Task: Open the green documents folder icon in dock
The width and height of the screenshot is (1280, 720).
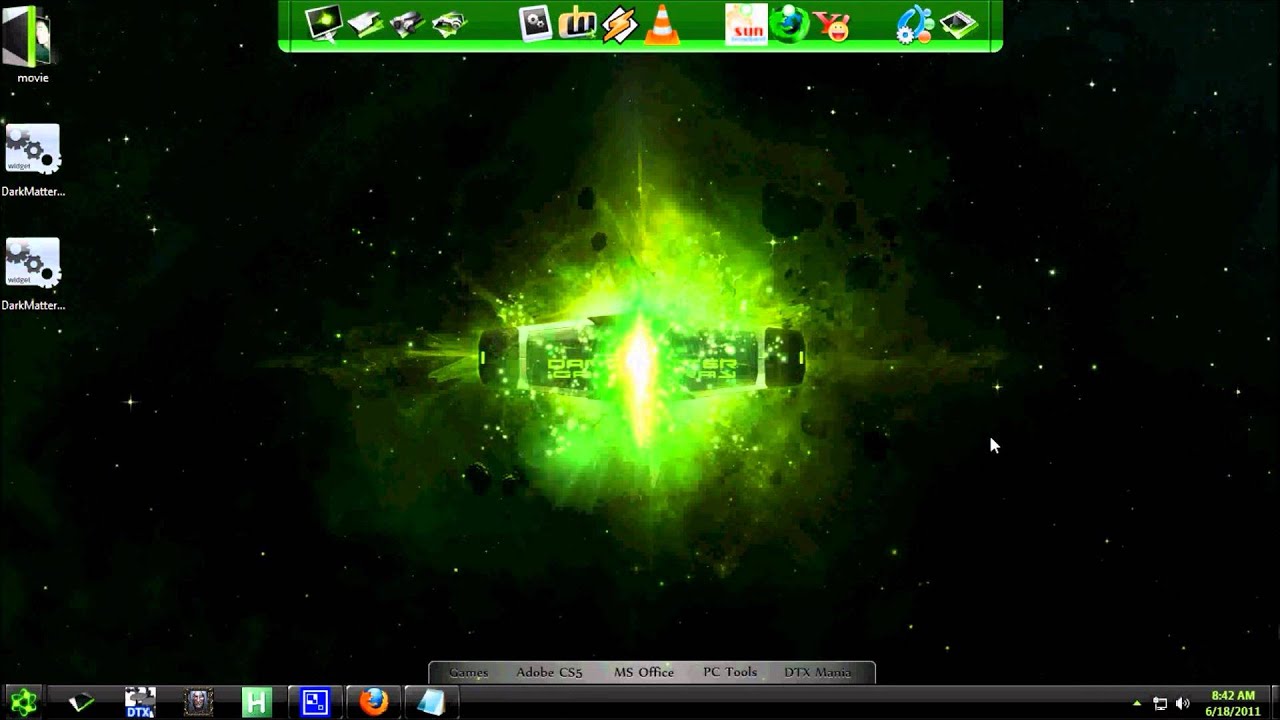Action: 366,24
